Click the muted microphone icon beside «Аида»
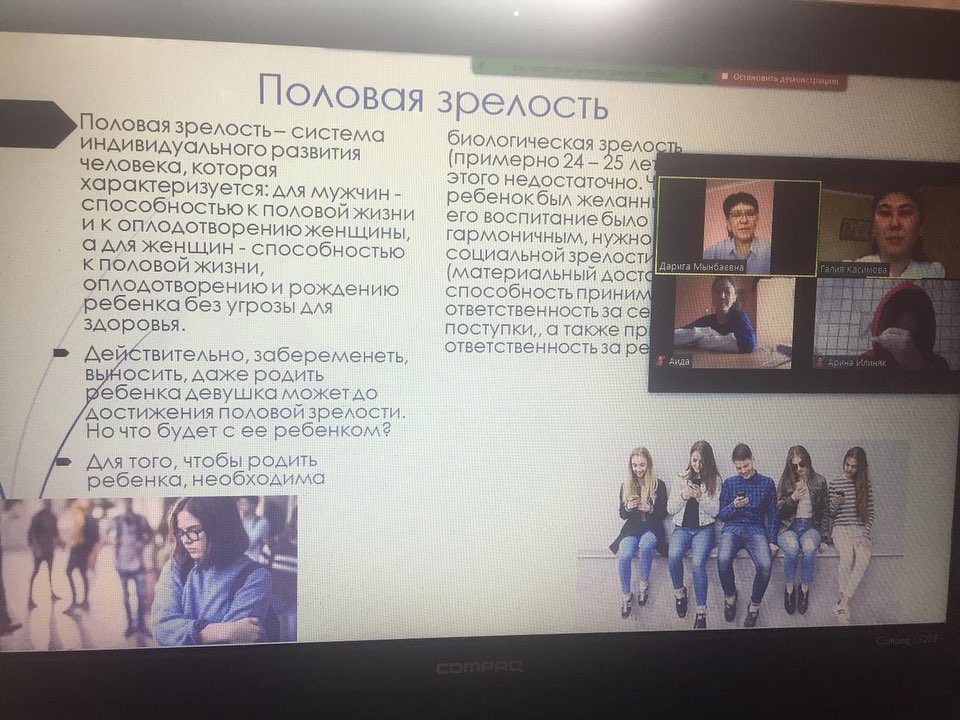The width and height of the screenshot is (960, 720). coord(660,361)
